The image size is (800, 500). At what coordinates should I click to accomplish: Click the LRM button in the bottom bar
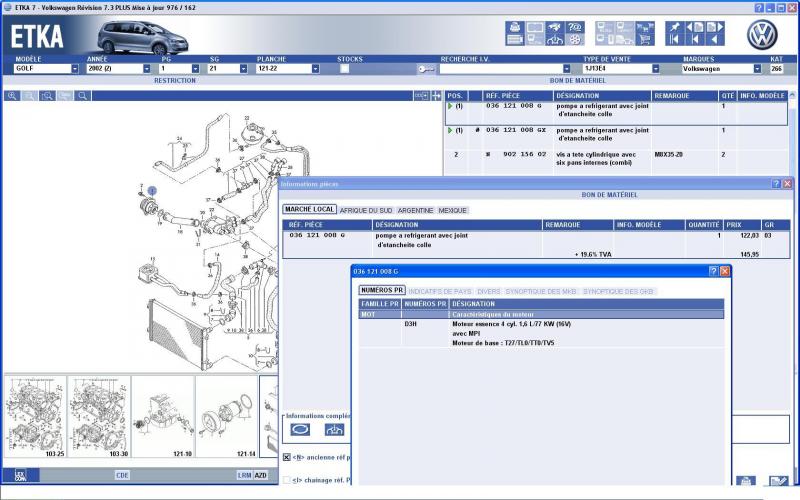[x=244, y=476]
